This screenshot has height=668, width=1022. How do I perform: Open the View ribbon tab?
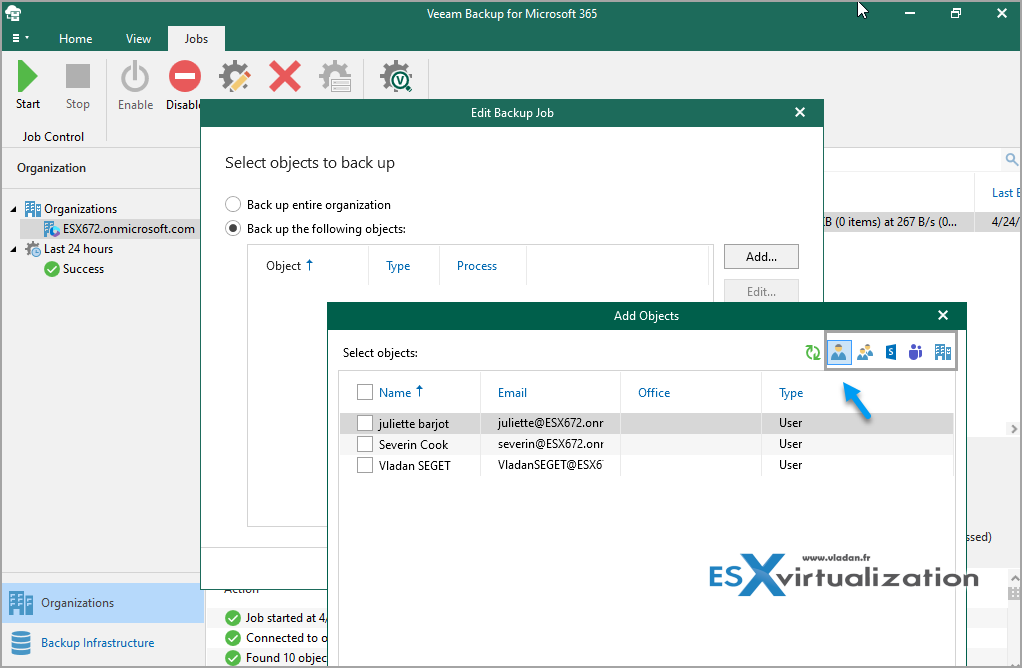coord(138,38)
